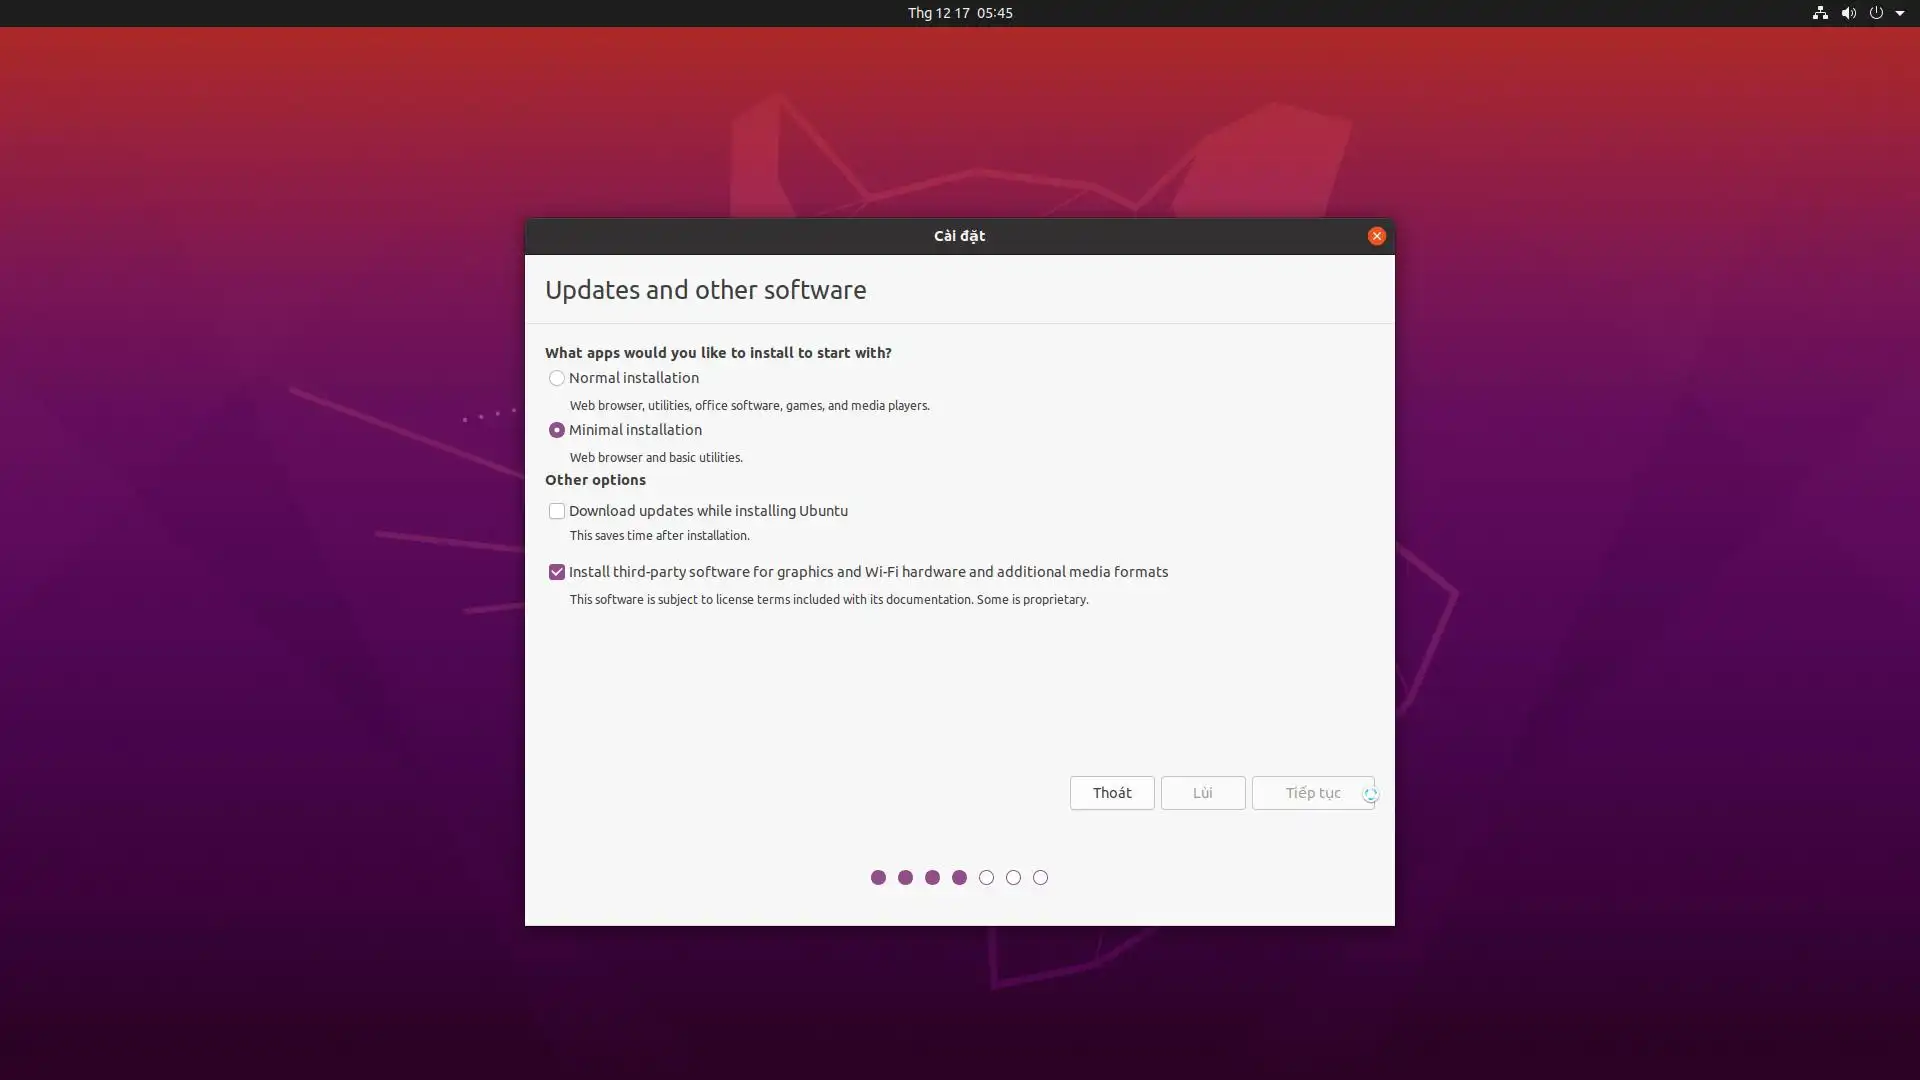Open the network status icon
Image resolution: width=1920 pixels, height=1080 pixels.
pos(1820,13)
